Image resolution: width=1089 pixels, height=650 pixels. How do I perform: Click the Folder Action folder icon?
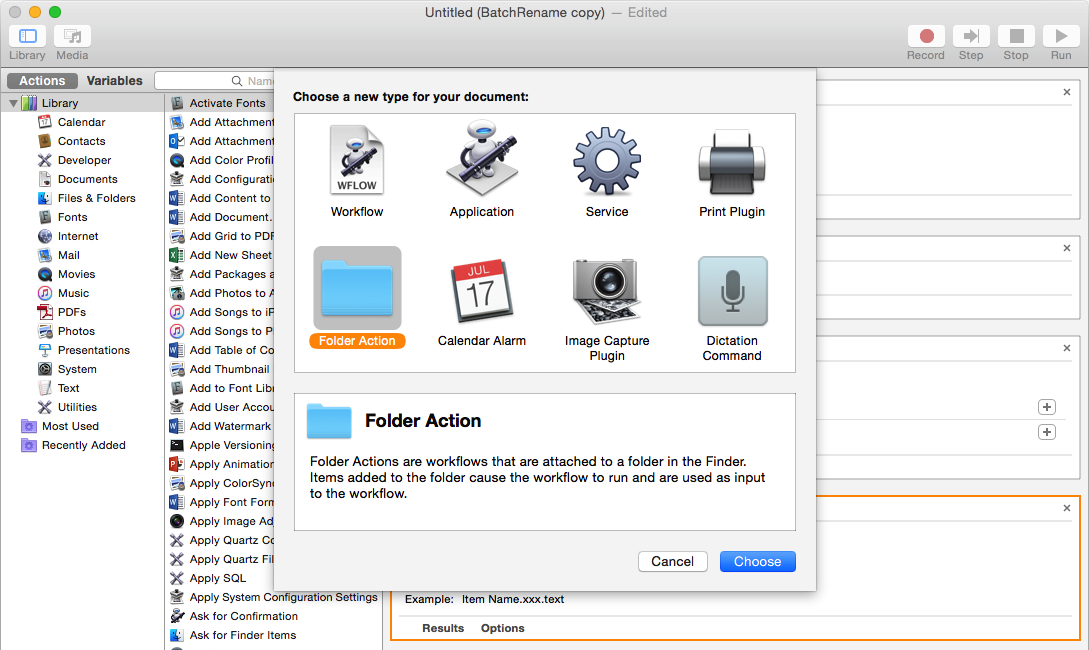coord(357,289)
